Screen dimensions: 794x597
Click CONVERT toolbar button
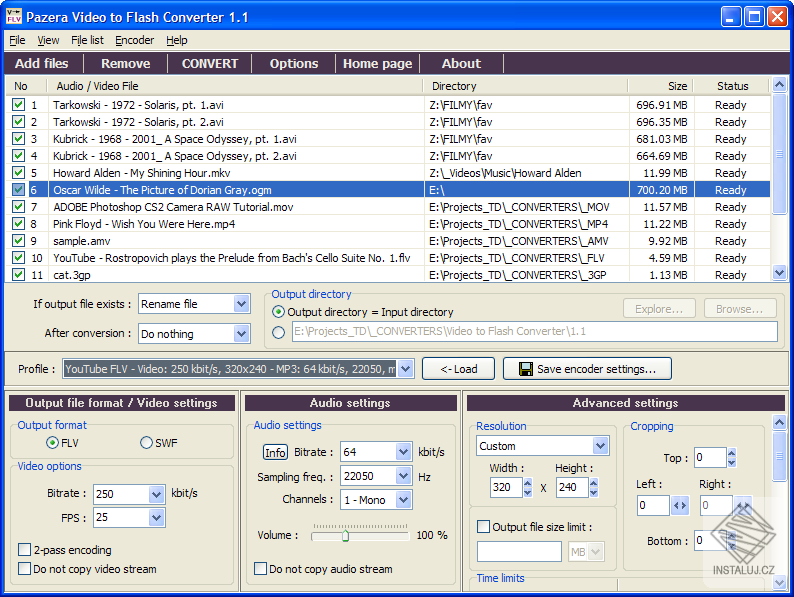[x=210, y=63]
